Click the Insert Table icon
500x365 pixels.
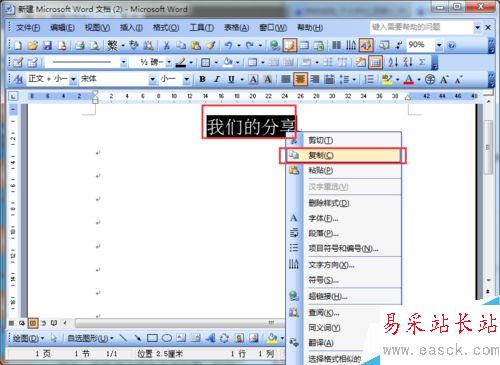tap(304, 45)
